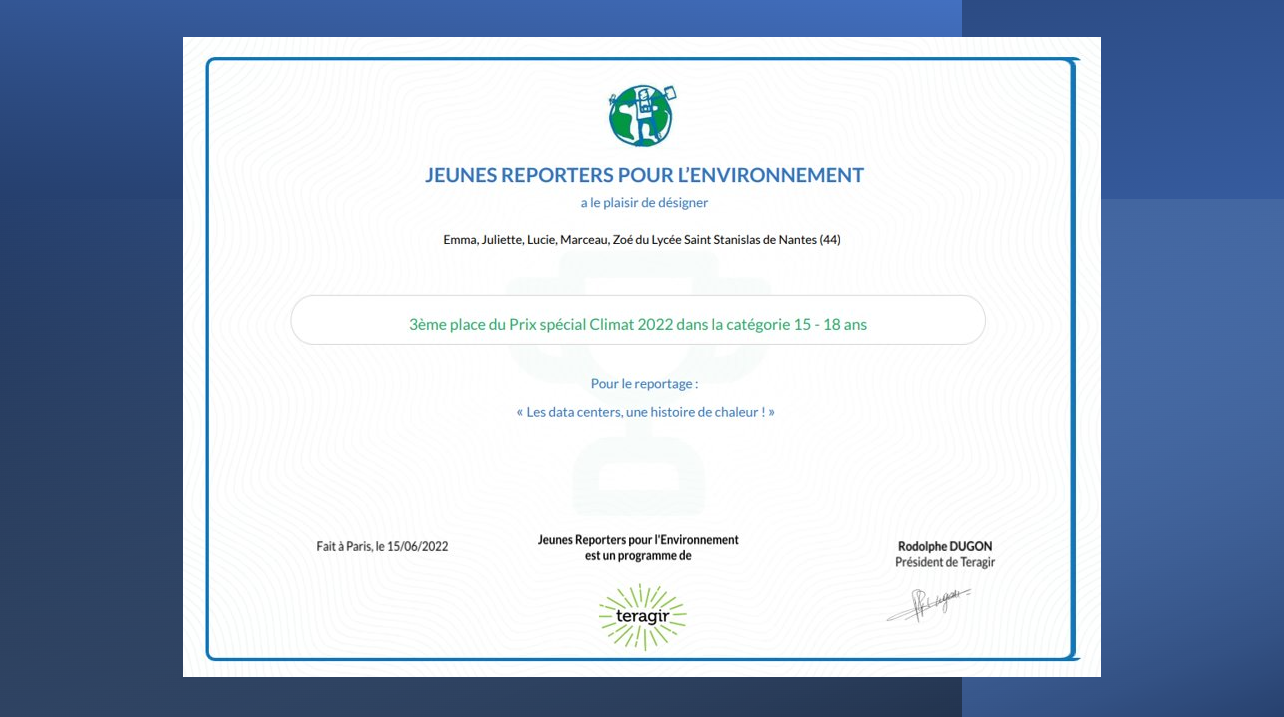Viewport: 1284px width, 717px height.
Task: Click the globe reporter logo at top
Action: 642,116
